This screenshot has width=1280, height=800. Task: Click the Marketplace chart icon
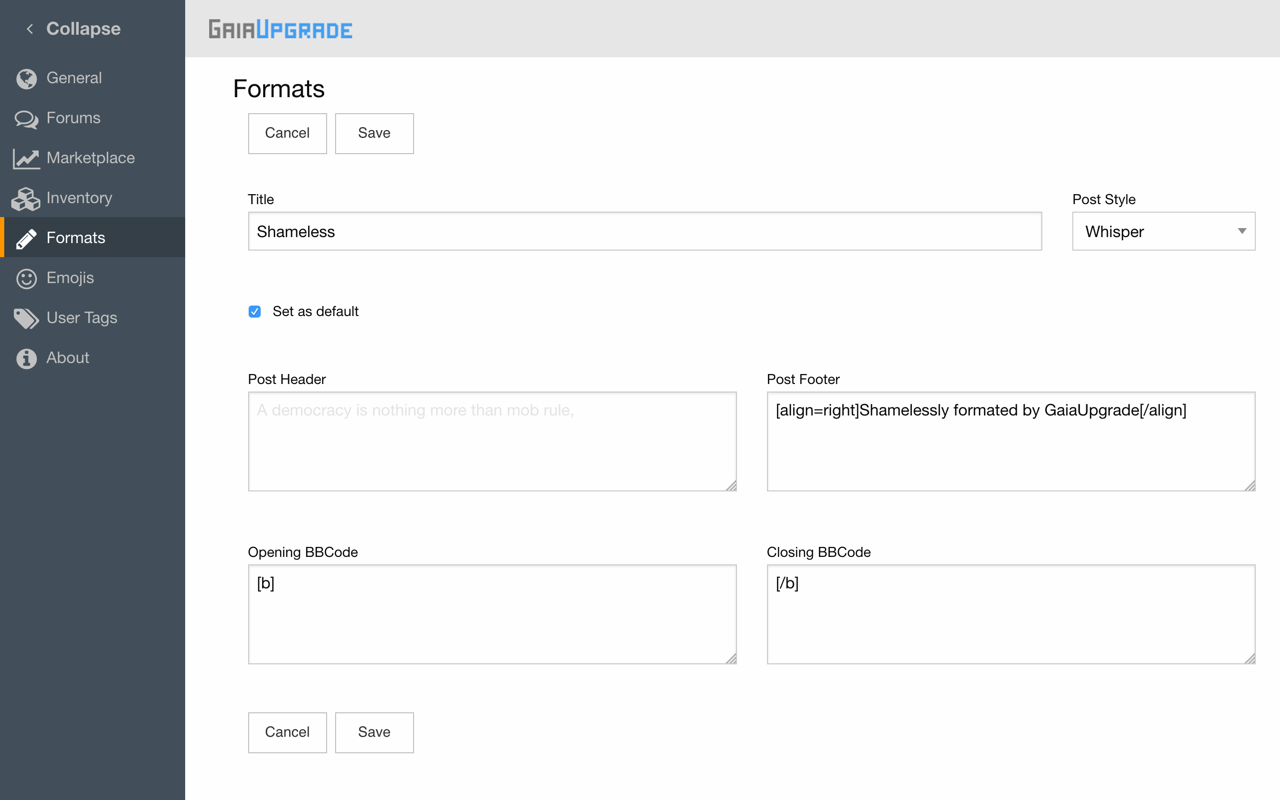26,158
